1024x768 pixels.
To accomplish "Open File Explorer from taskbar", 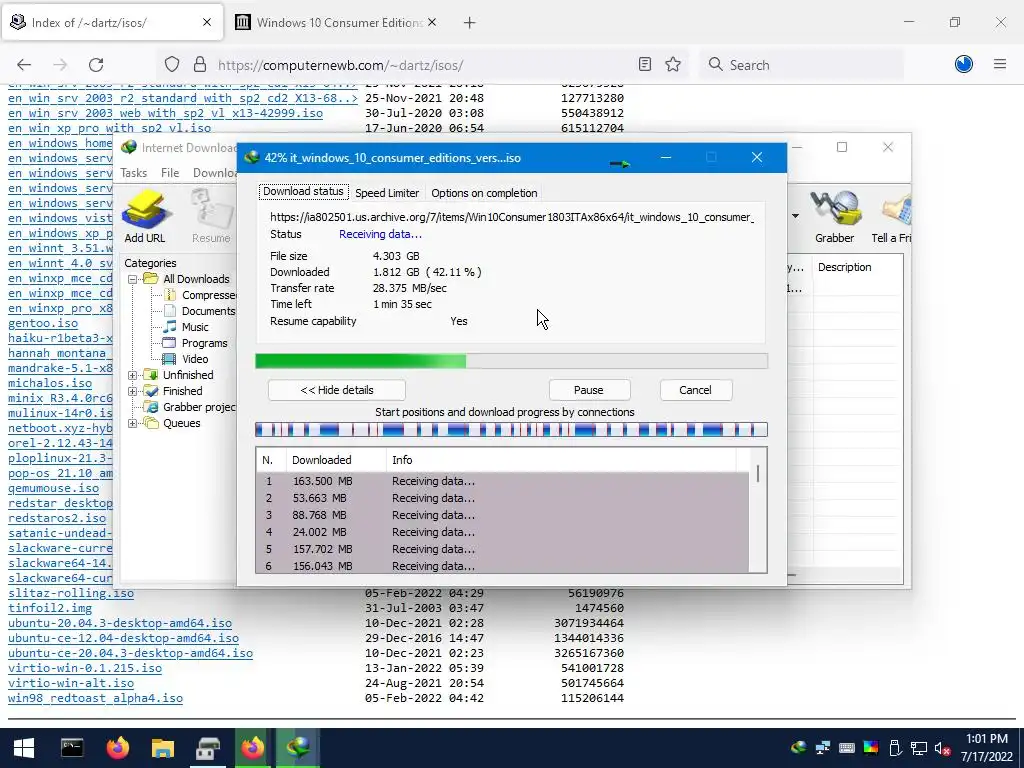I will pyautogui.click(x=163, y=748).
